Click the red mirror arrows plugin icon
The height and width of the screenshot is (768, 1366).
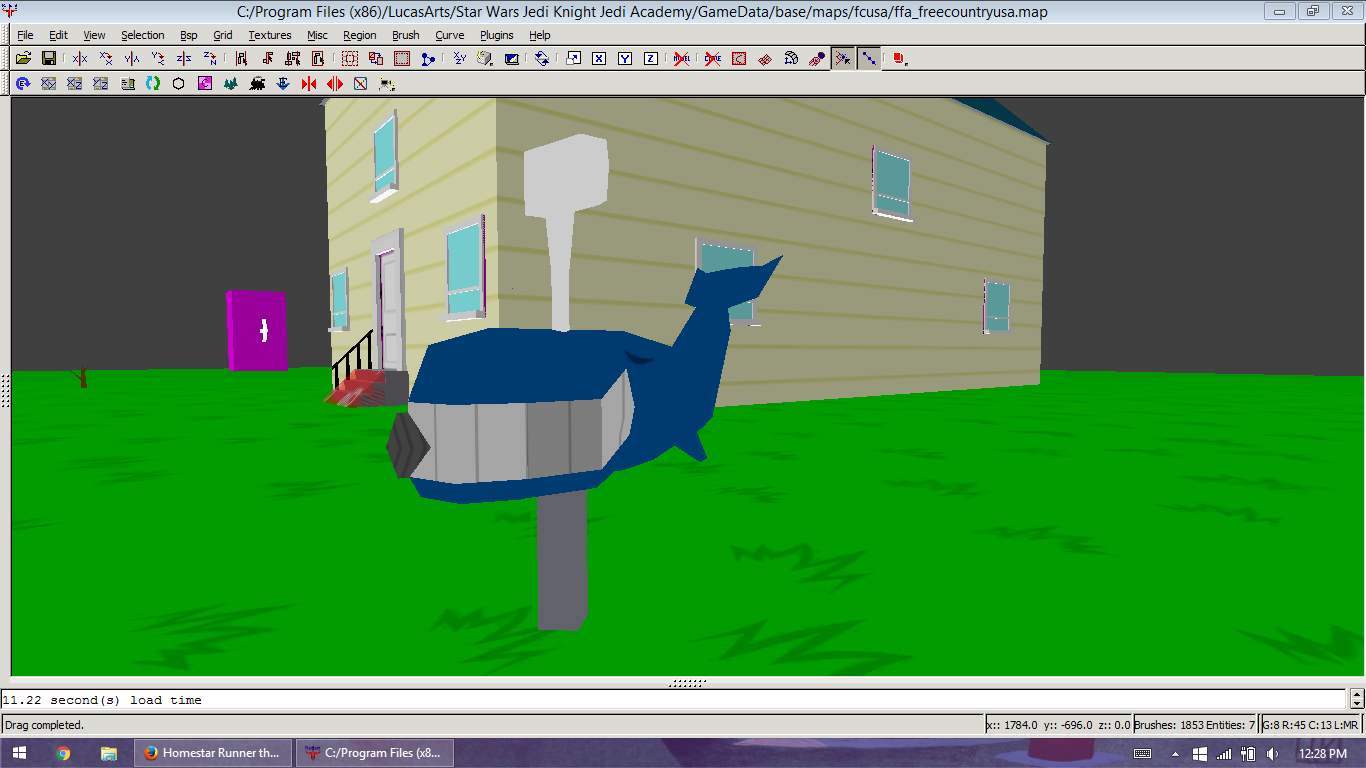tap(309, 84)
